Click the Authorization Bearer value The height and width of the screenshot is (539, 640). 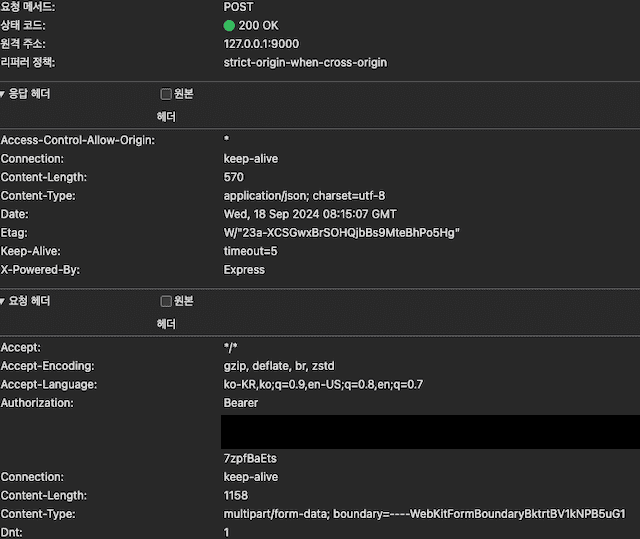click(x=240, y=403)
